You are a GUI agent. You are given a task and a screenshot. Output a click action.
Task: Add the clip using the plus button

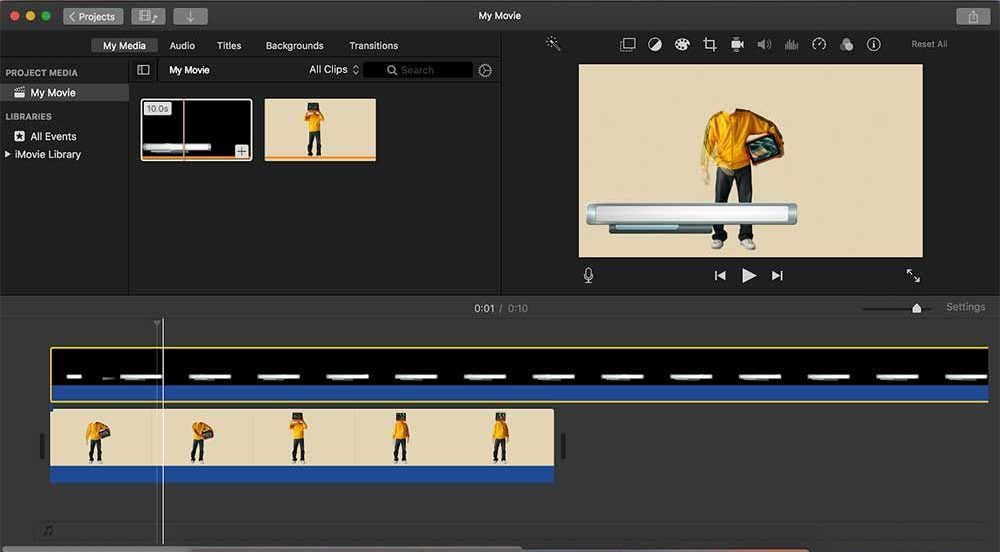[242, 150]
